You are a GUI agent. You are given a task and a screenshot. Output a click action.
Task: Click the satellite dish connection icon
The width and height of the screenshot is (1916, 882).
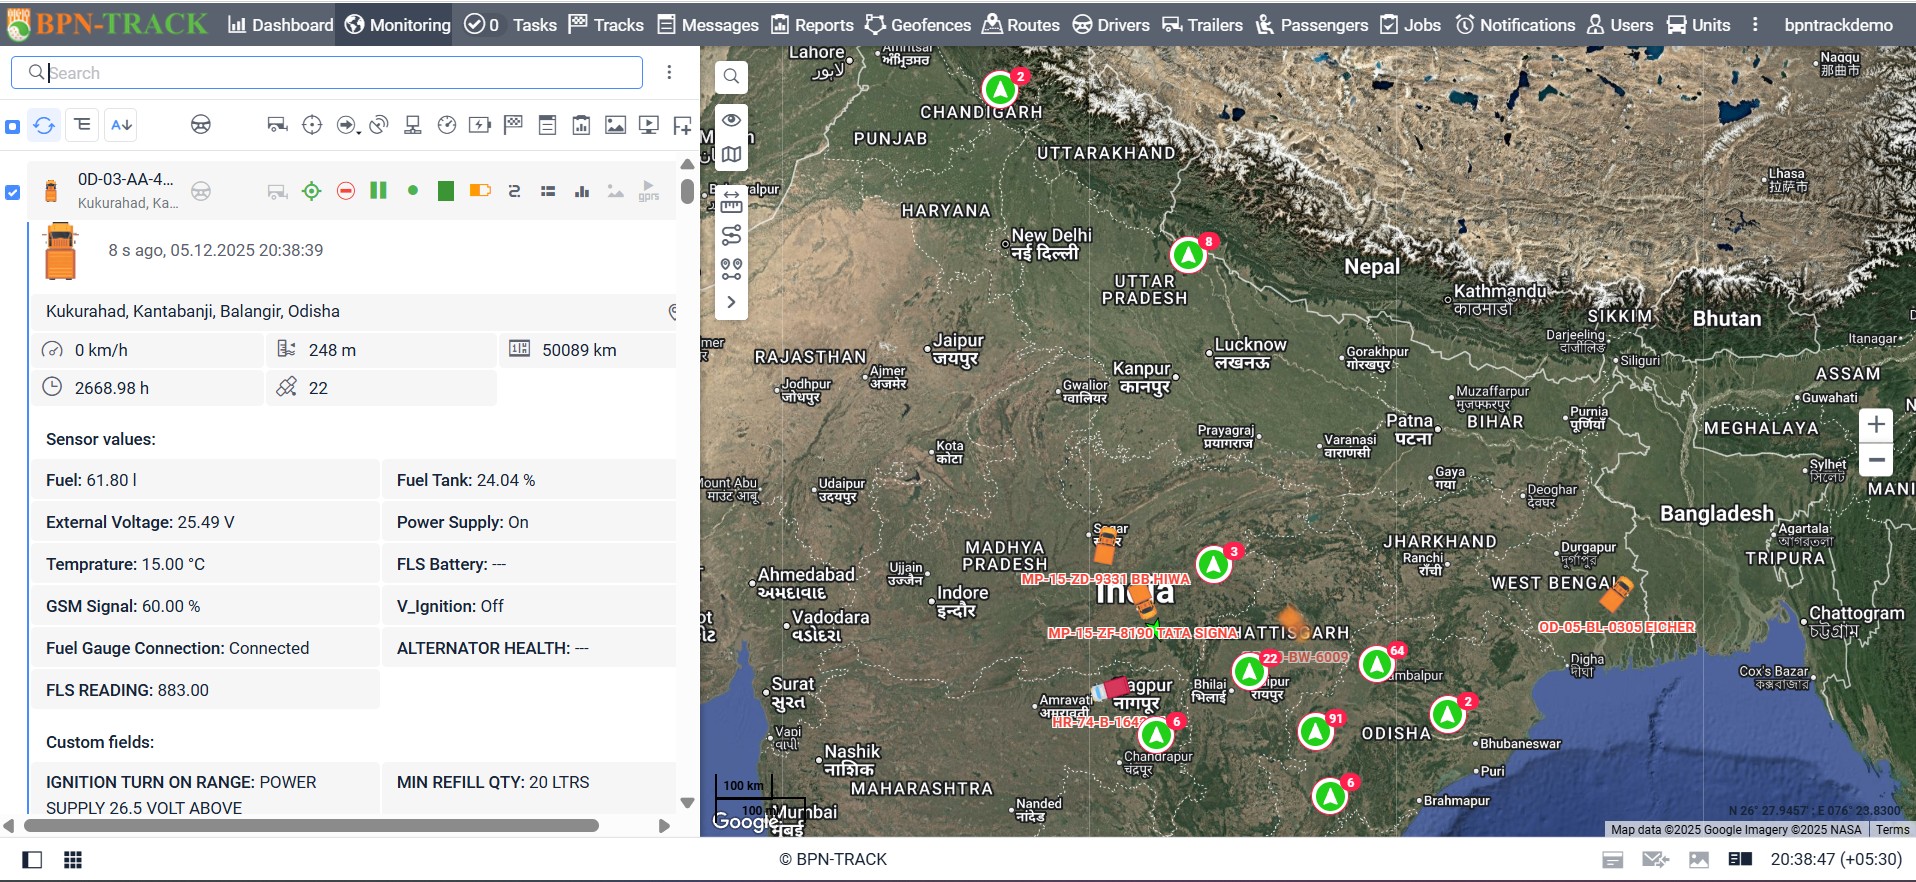(x=378, y=125)
